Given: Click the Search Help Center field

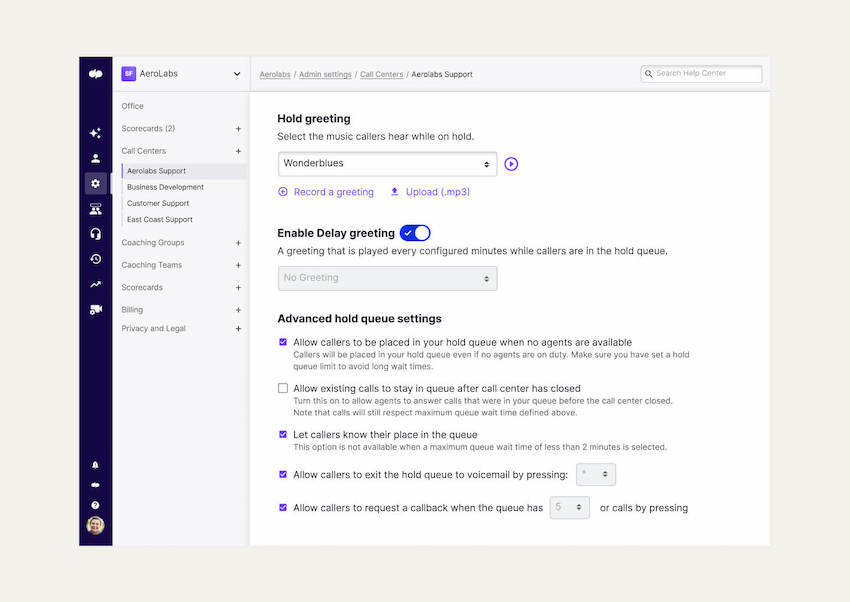Looking at the screenshot, I should (x=700, y=73).
